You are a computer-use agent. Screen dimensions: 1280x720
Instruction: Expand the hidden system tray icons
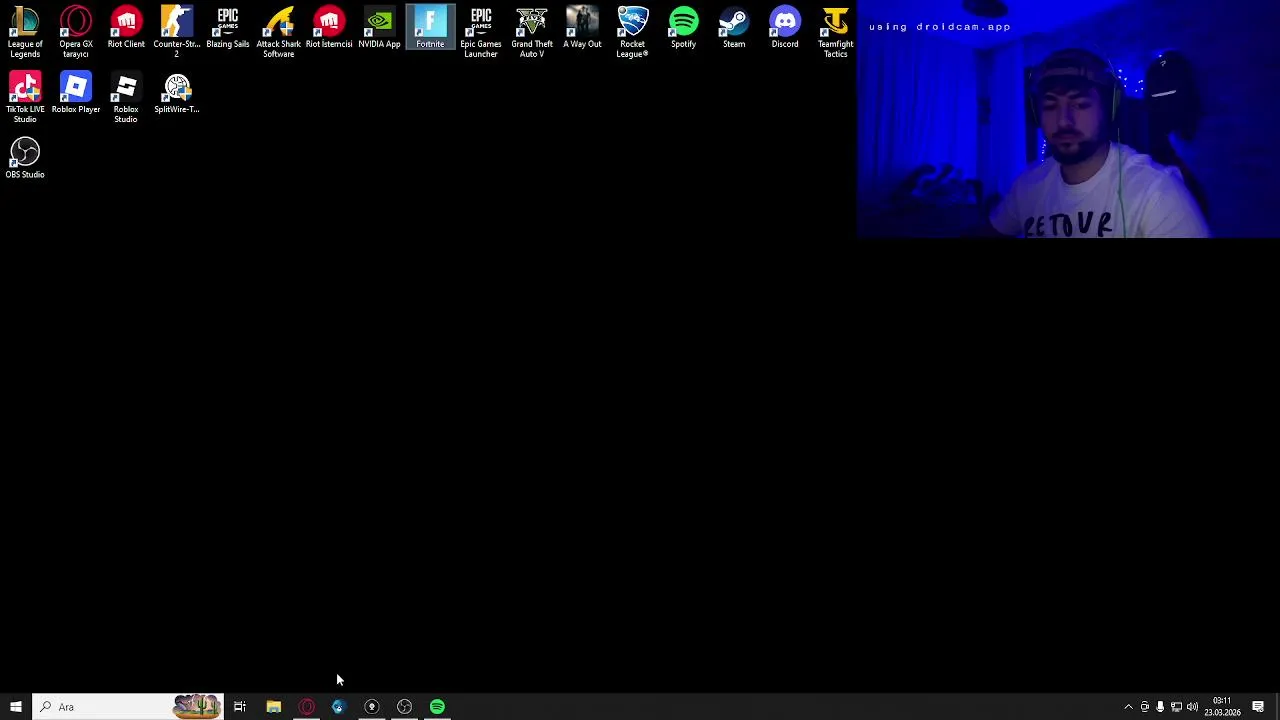tap(1128, 707)
